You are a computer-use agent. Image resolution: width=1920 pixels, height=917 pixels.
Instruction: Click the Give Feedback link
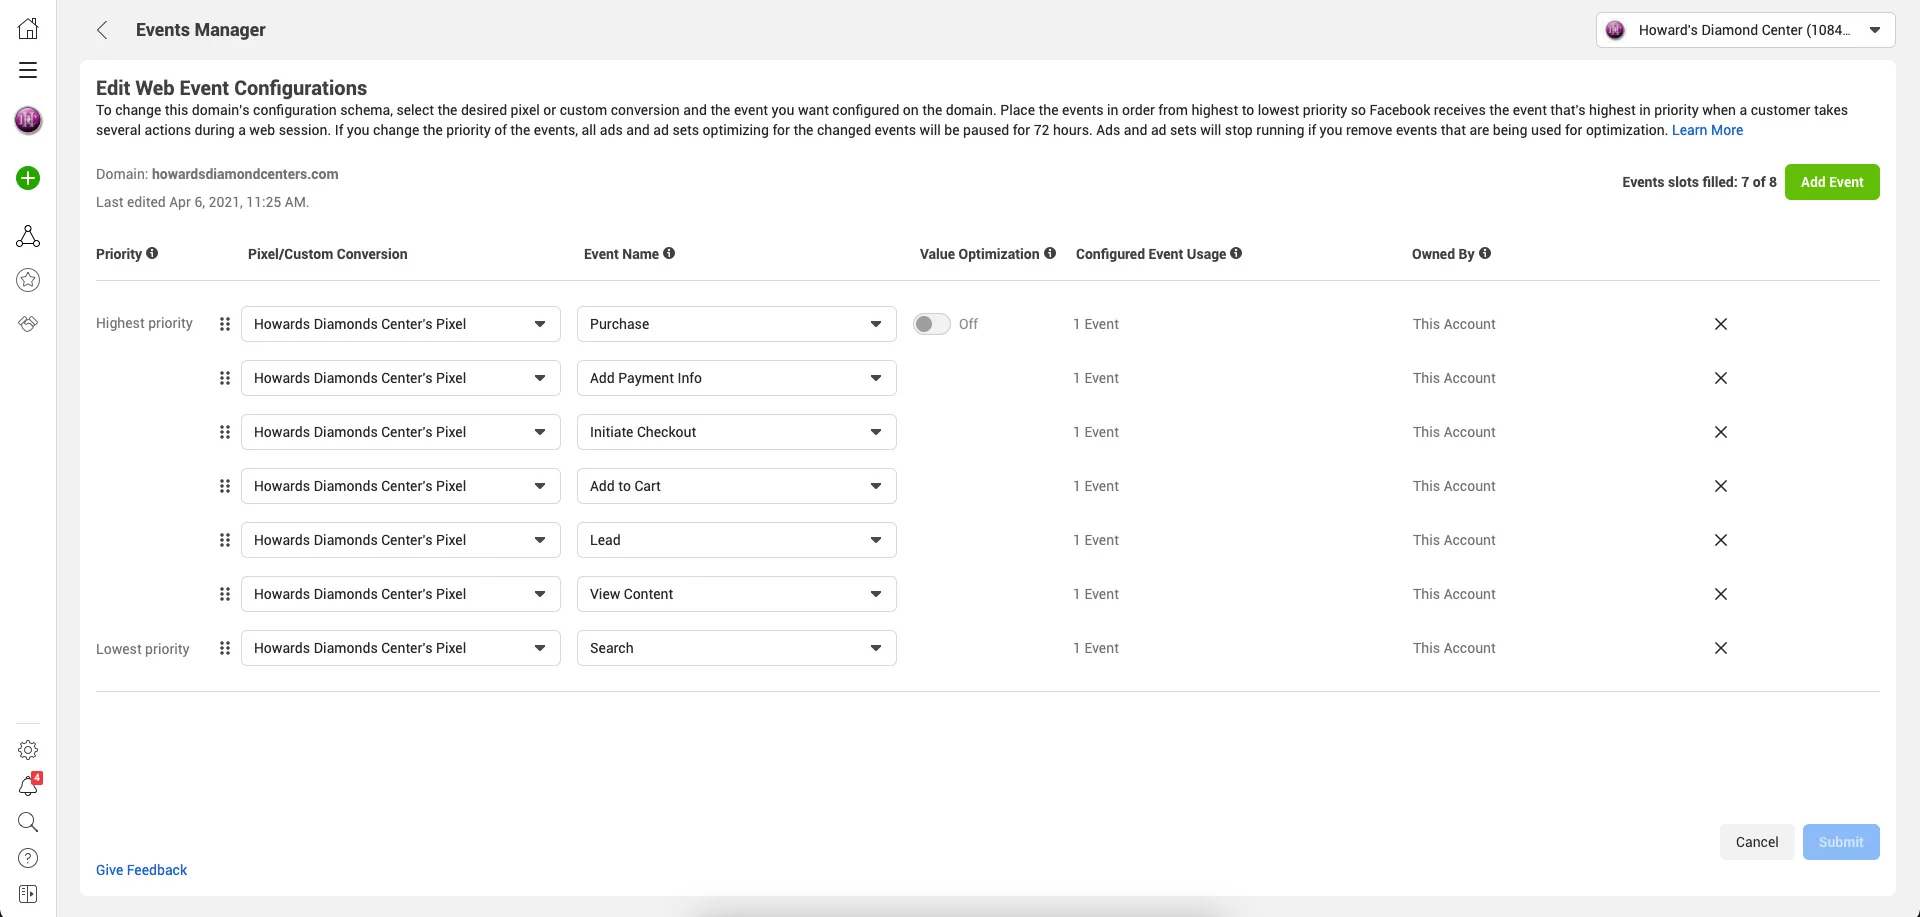point(141,870)
